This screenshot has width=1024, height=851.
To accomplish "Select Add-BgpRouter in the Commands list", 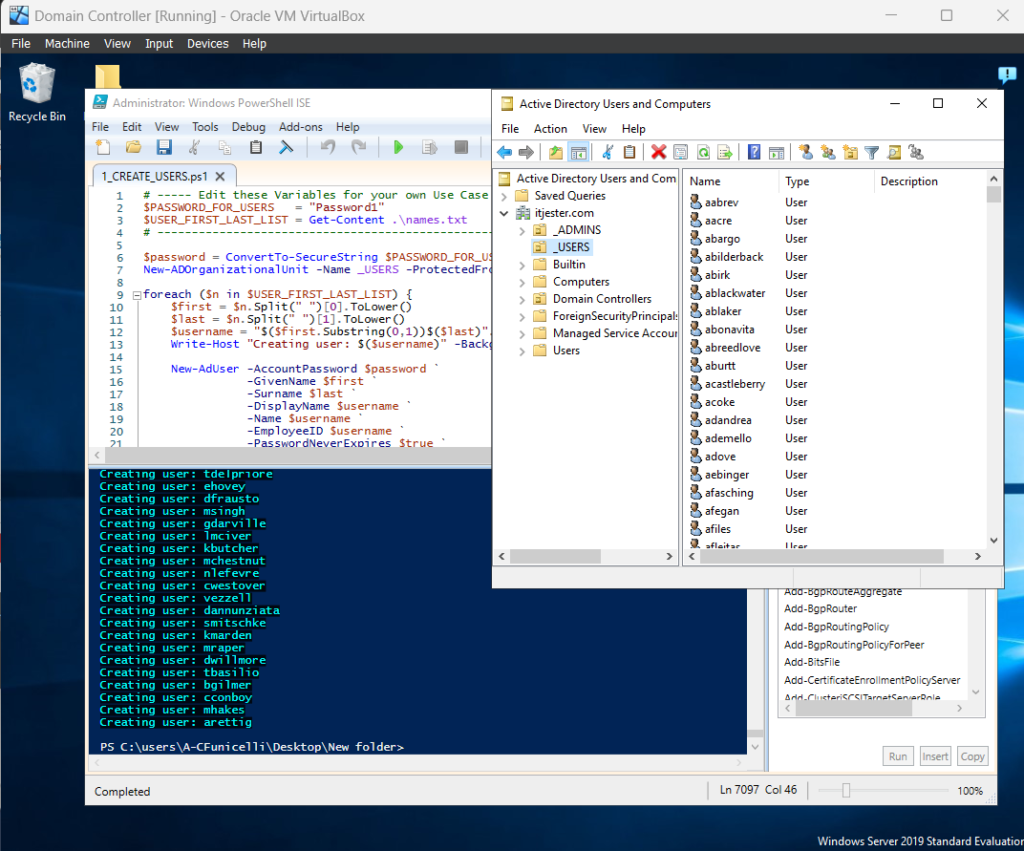I will click(820, 609).
